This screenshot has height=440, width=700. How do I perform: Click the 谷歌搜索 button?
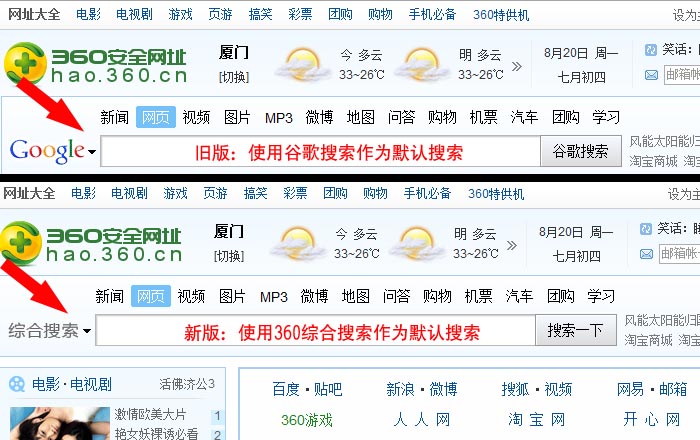[x=581, y=151]
